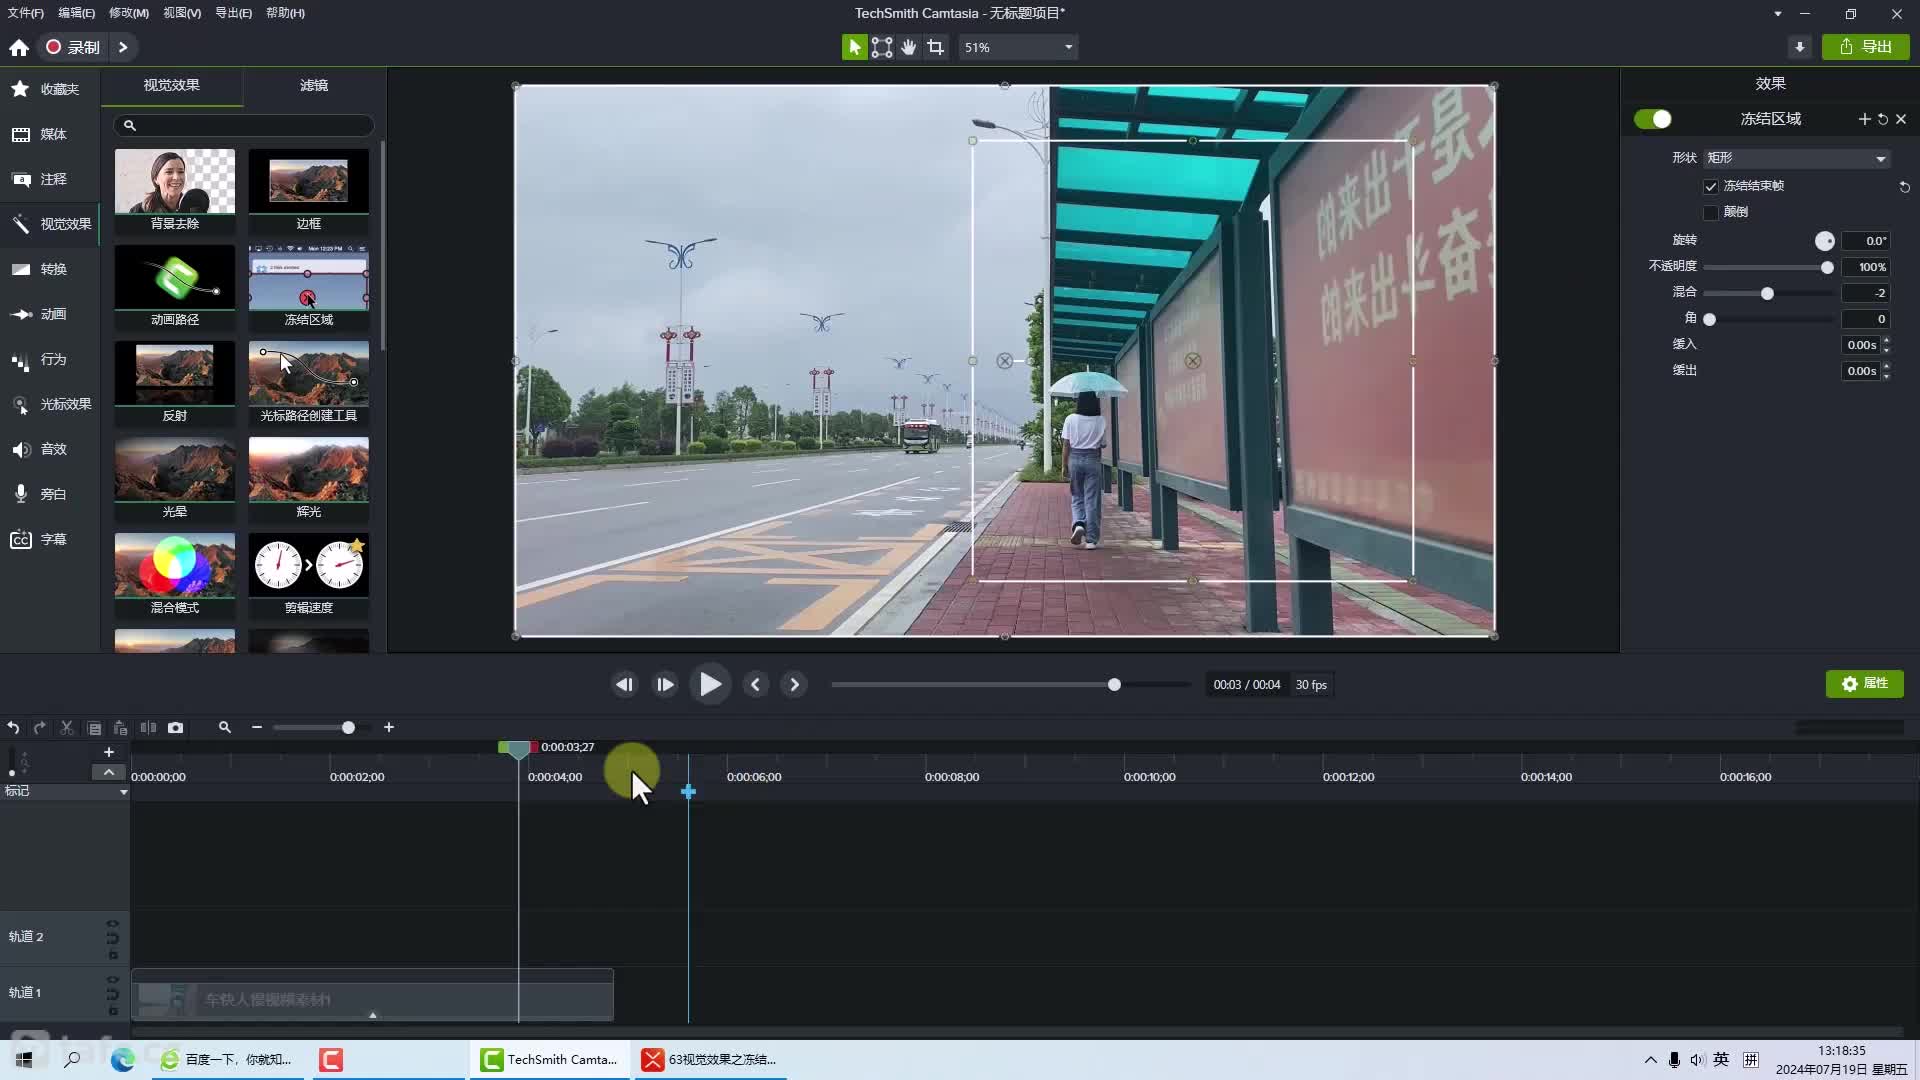Select the crop tool

[935, 47]
